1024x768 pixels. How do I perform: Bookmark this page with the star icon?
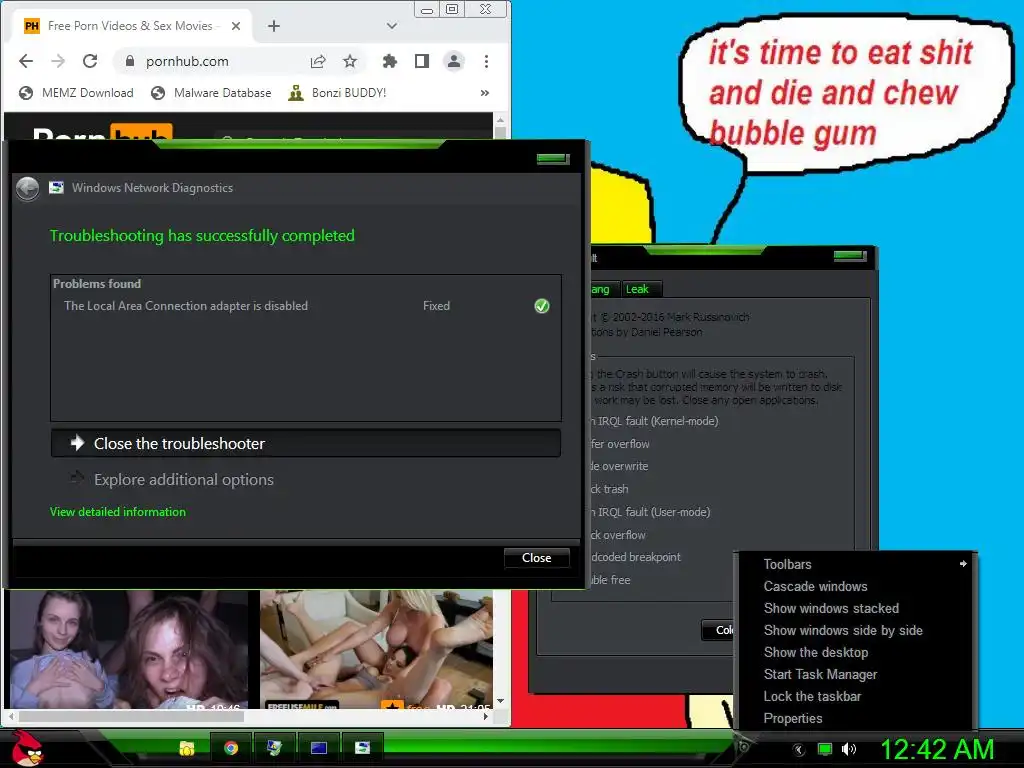click(x=350, y=61)
